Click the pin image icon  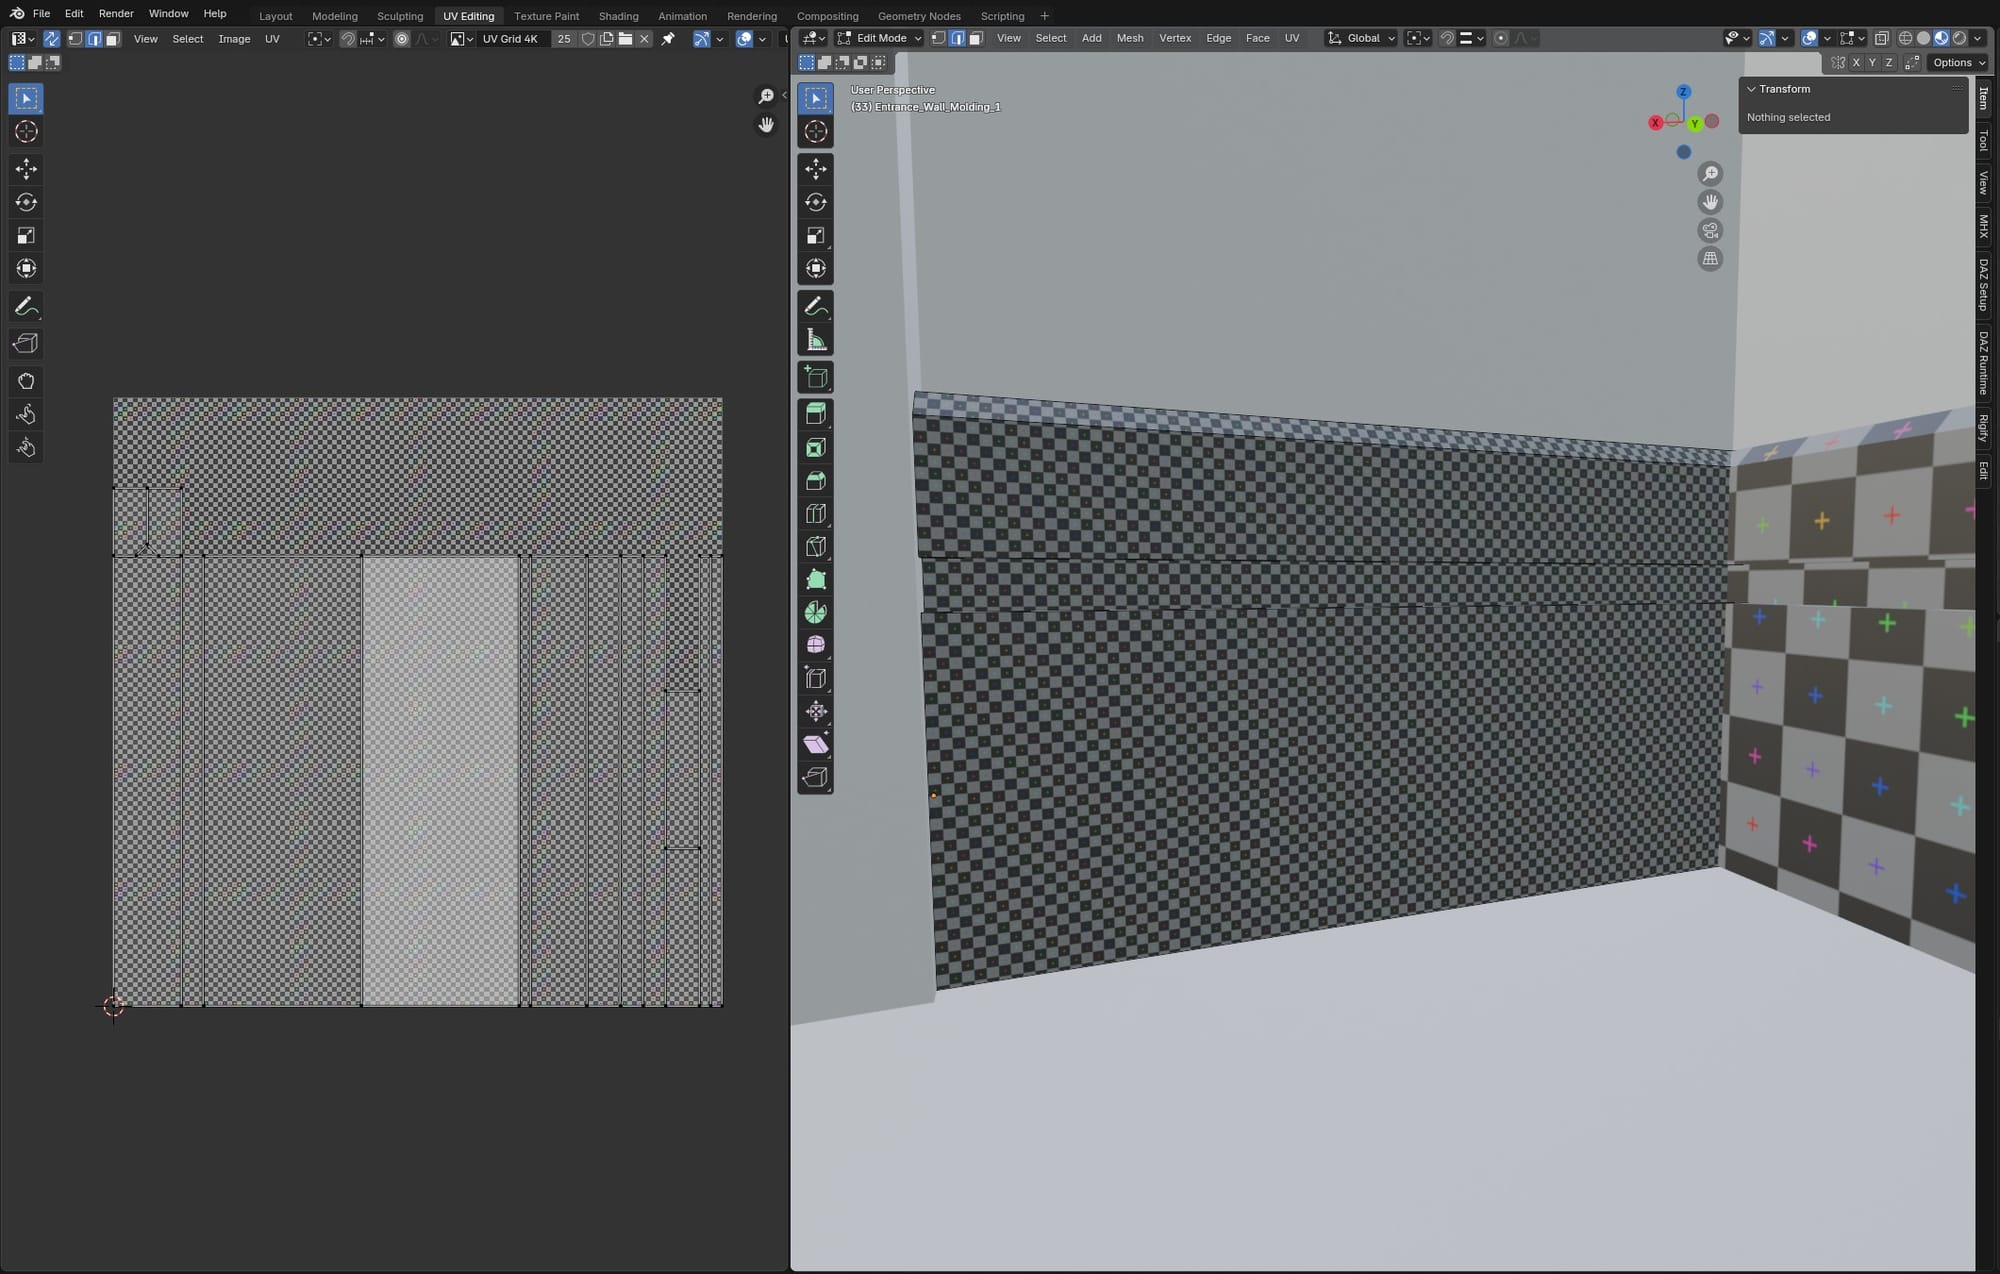pyautogui.click(x=668, y=39)
